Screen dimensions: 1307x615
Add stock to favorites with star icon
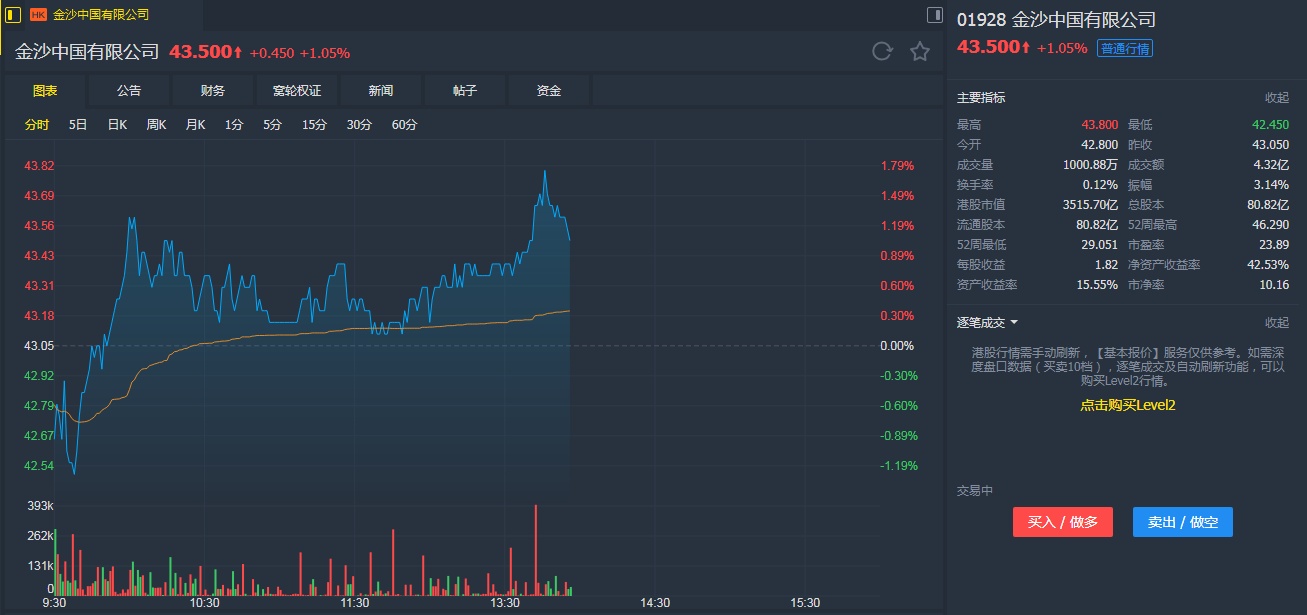(x=920, y=51)
